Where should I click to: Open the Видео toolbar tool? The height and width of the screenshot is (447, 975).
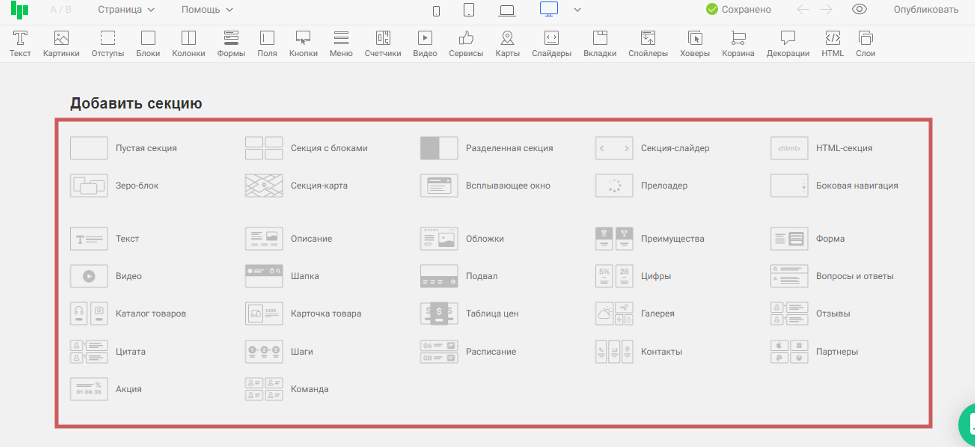(425, 44)
